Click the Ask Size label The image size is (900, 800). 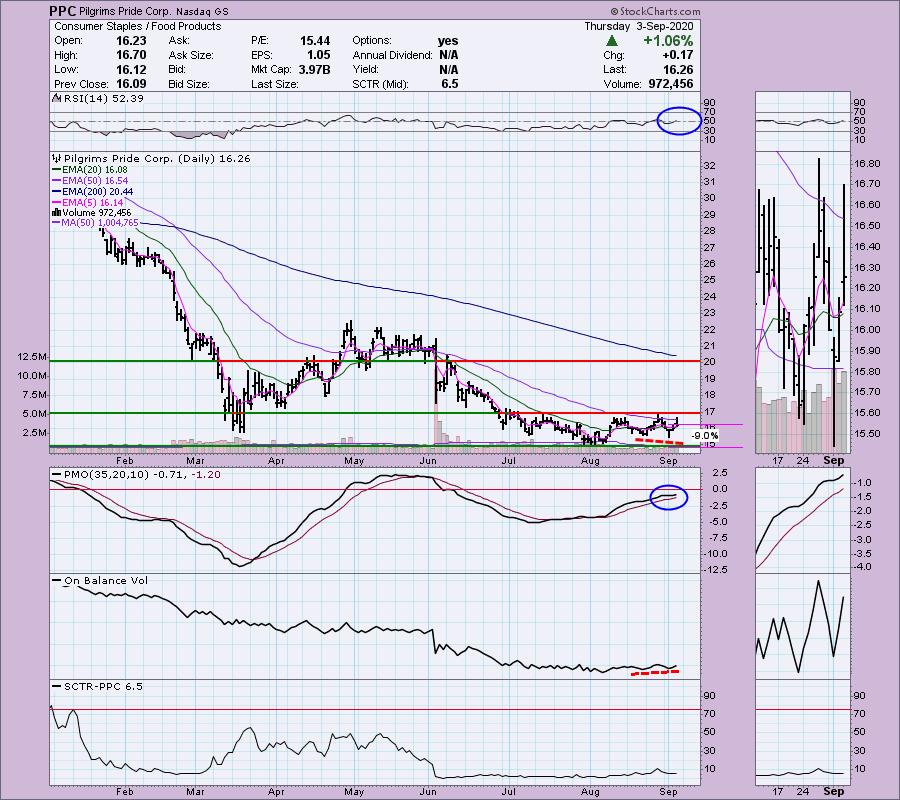[191, 55]
